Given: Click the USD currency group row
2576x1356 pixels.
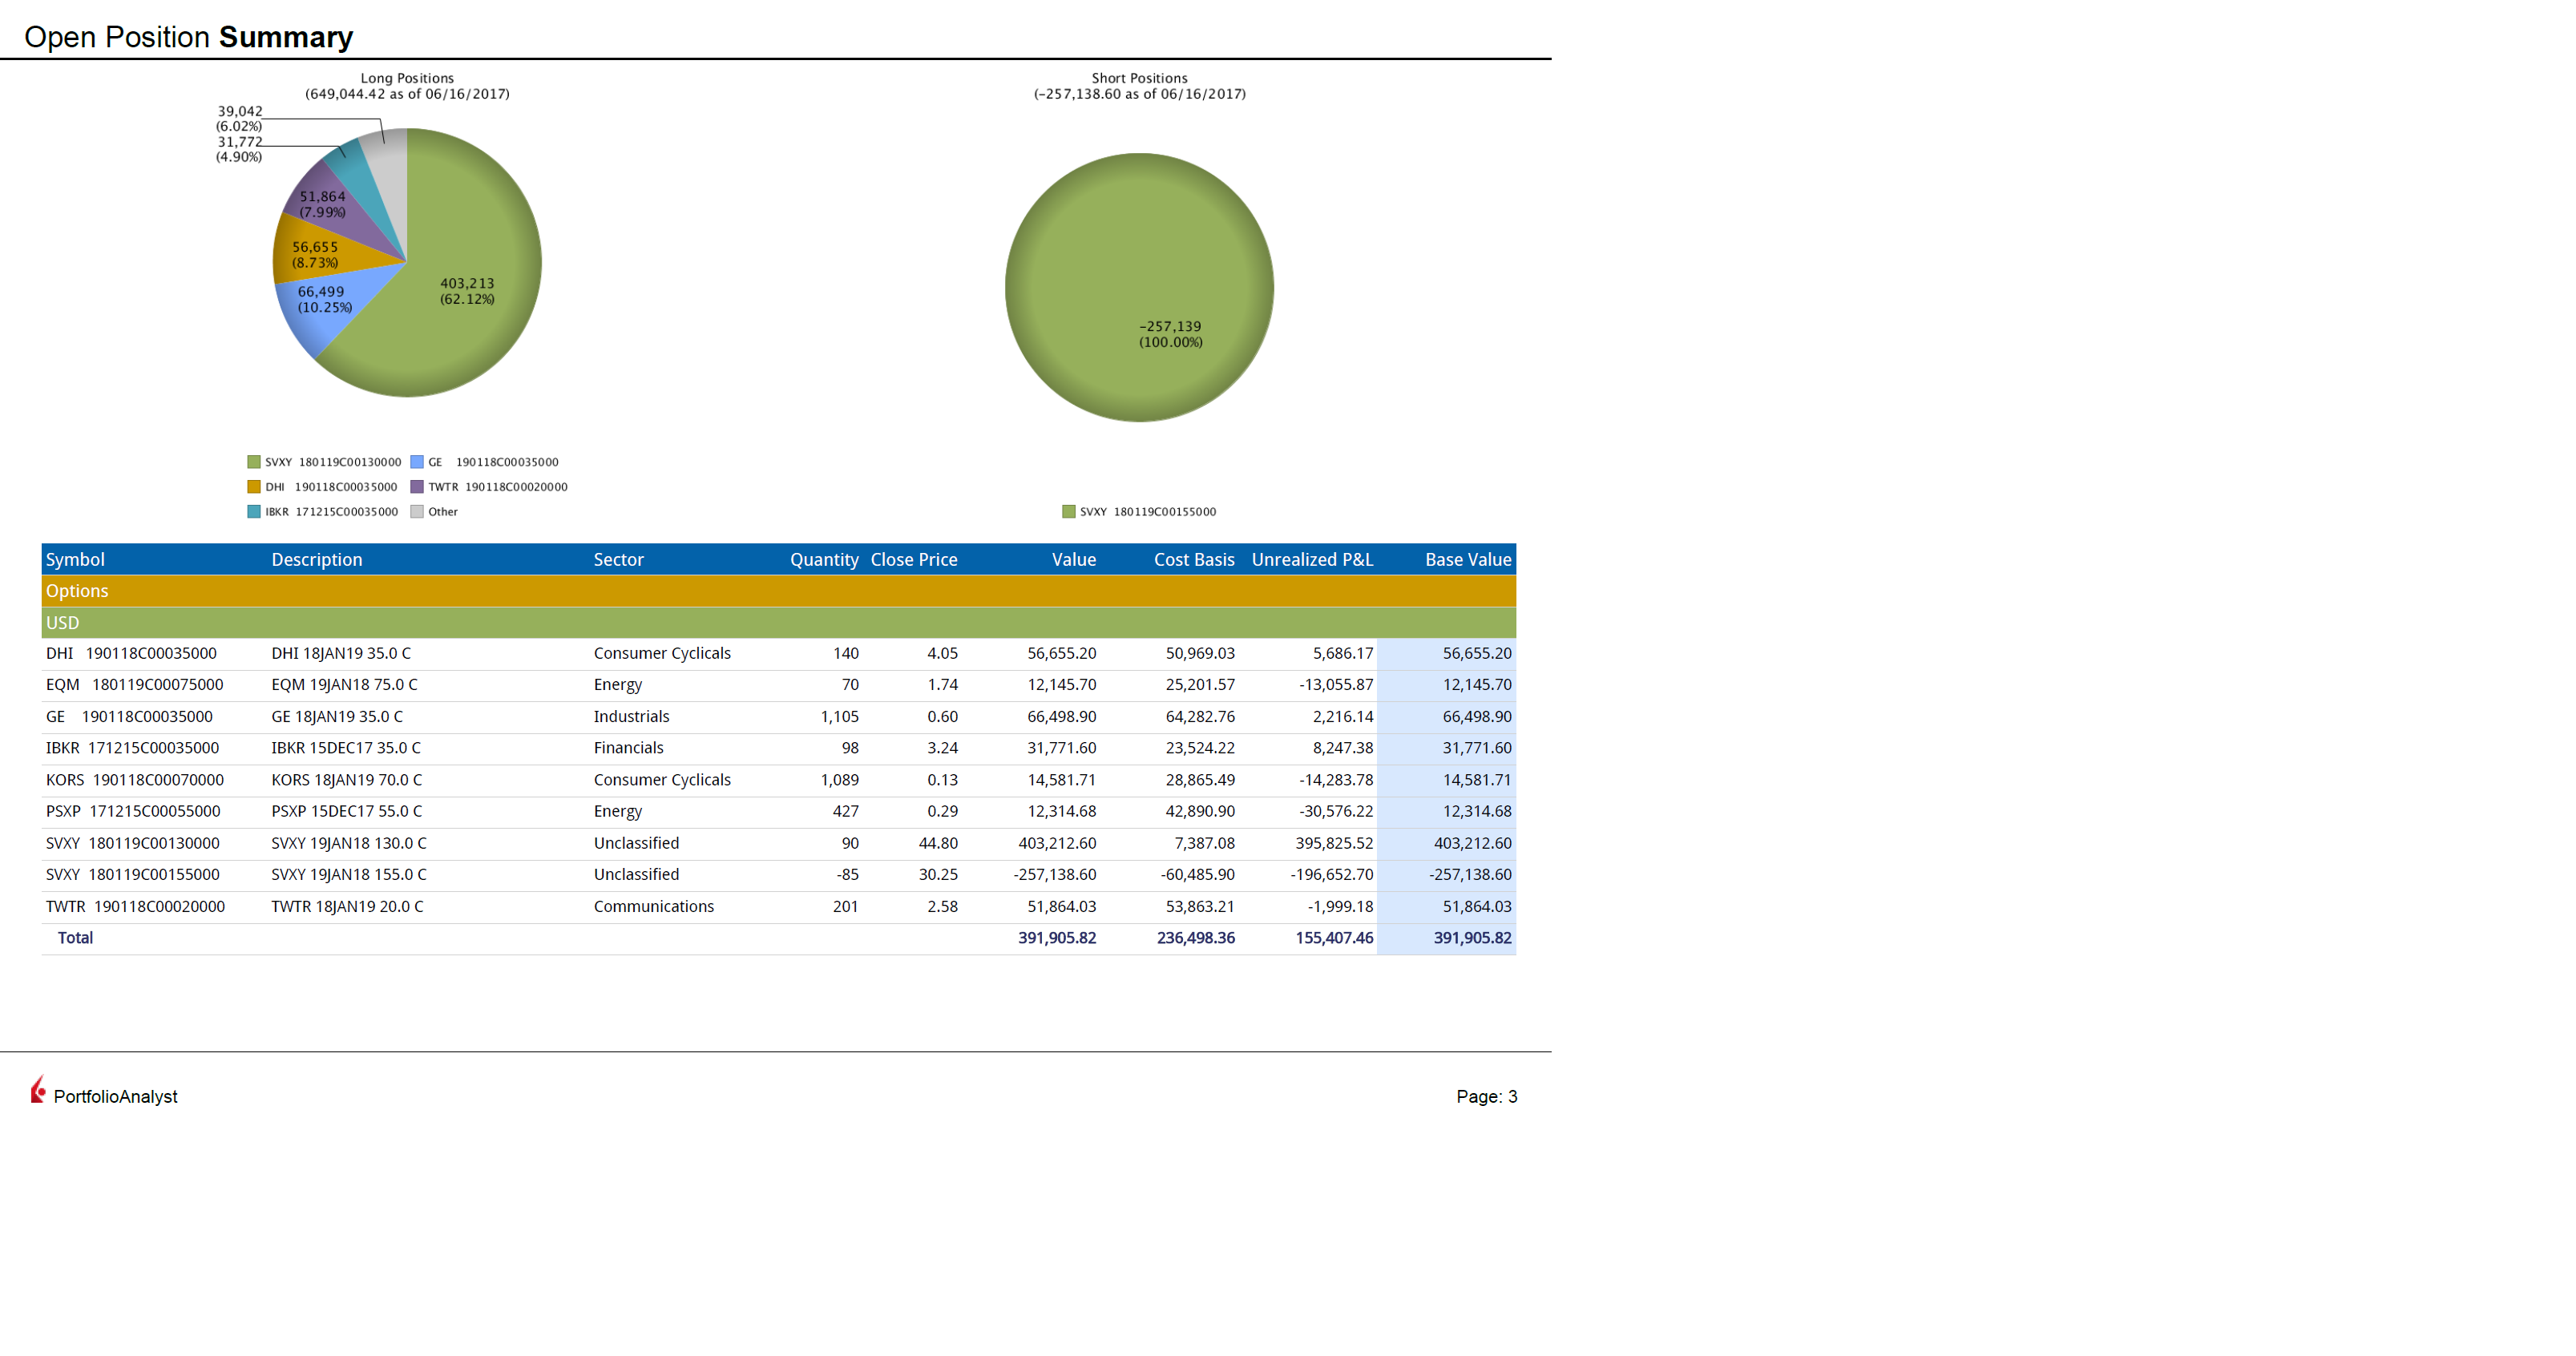Looking at the screenshot, I should 778,623.
